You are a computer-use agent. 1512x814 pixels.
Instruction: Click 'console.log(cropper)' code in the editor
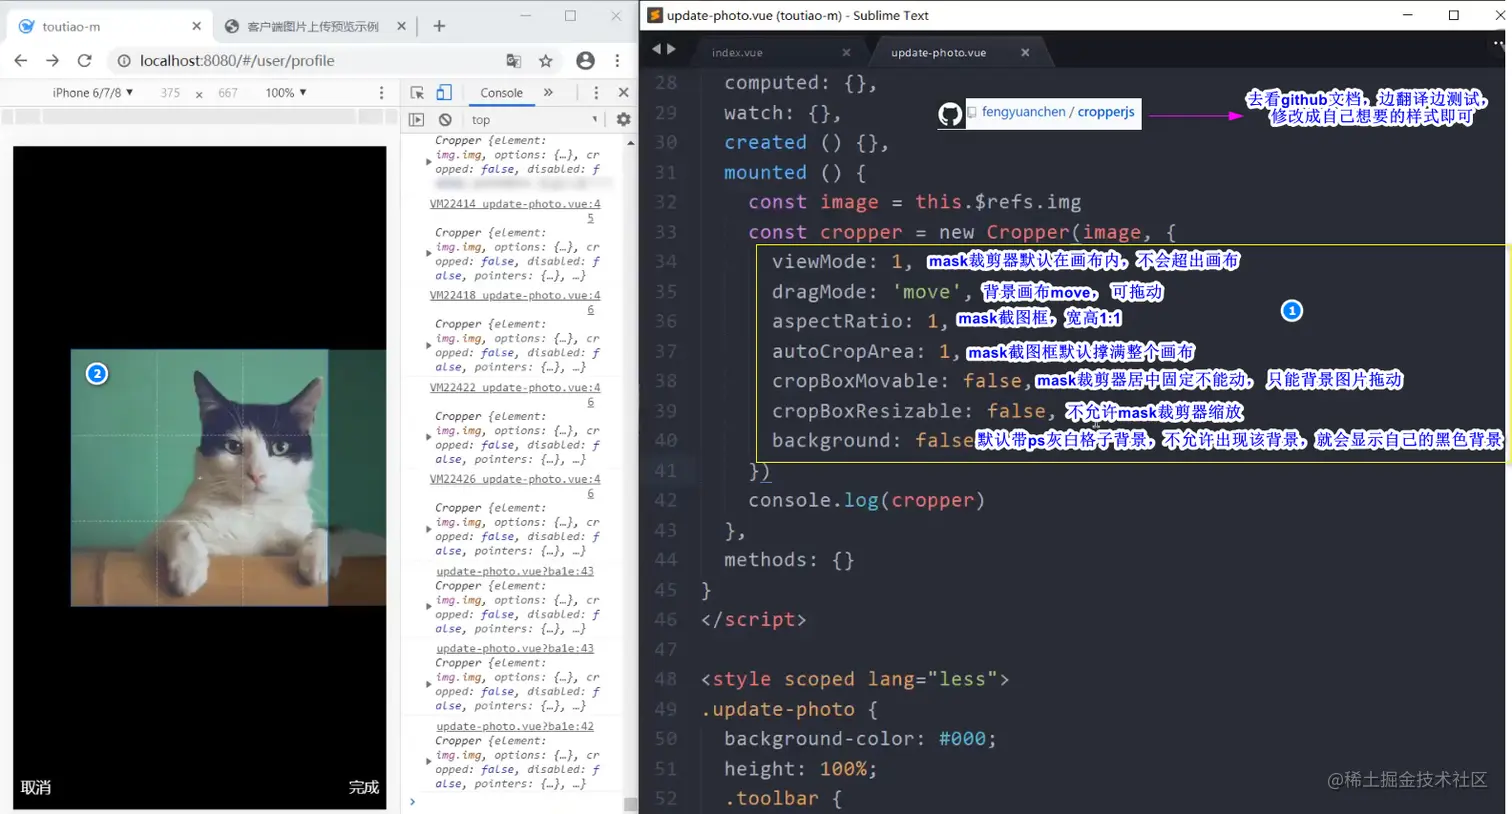(x=866, y=500)
